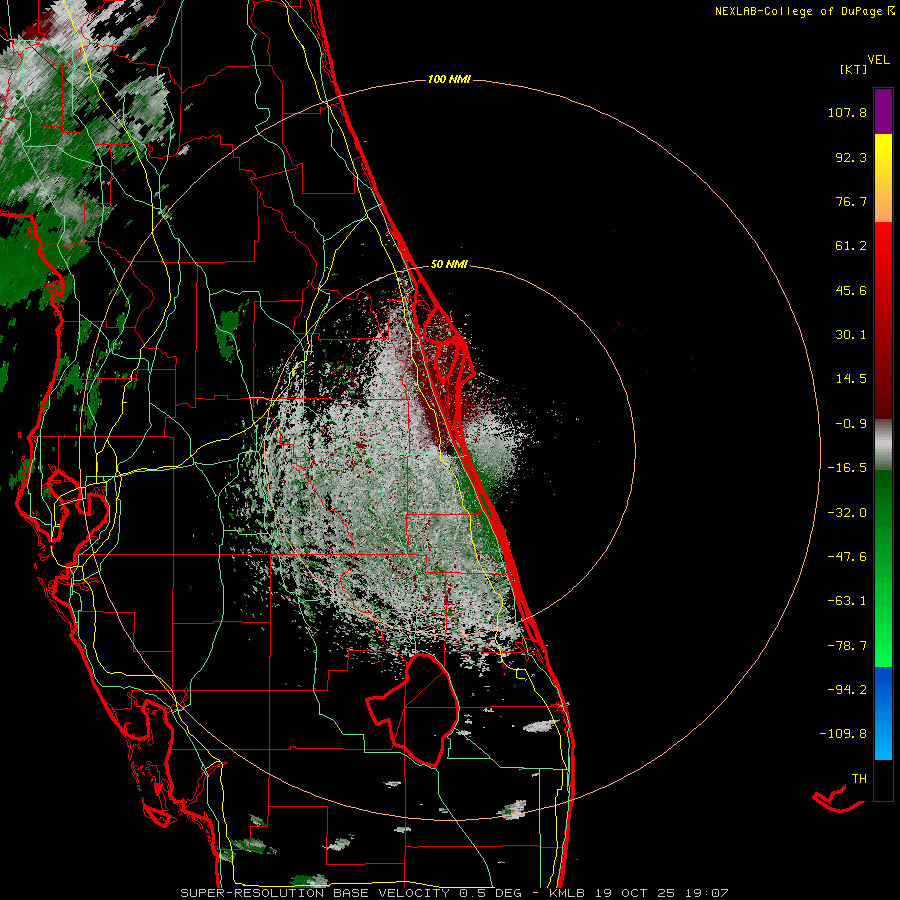Select the -0.9 scale value
Screen dimensions: 900x900
851,424
